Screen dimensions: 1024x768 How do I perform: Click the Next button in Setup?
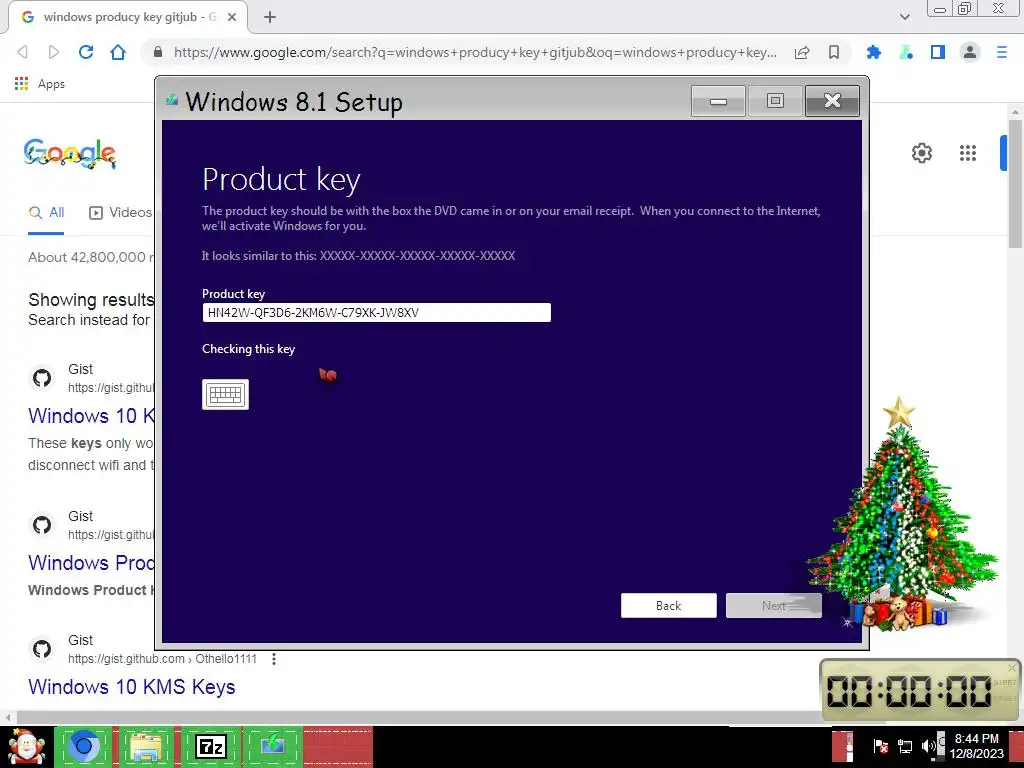pos(774,605)
